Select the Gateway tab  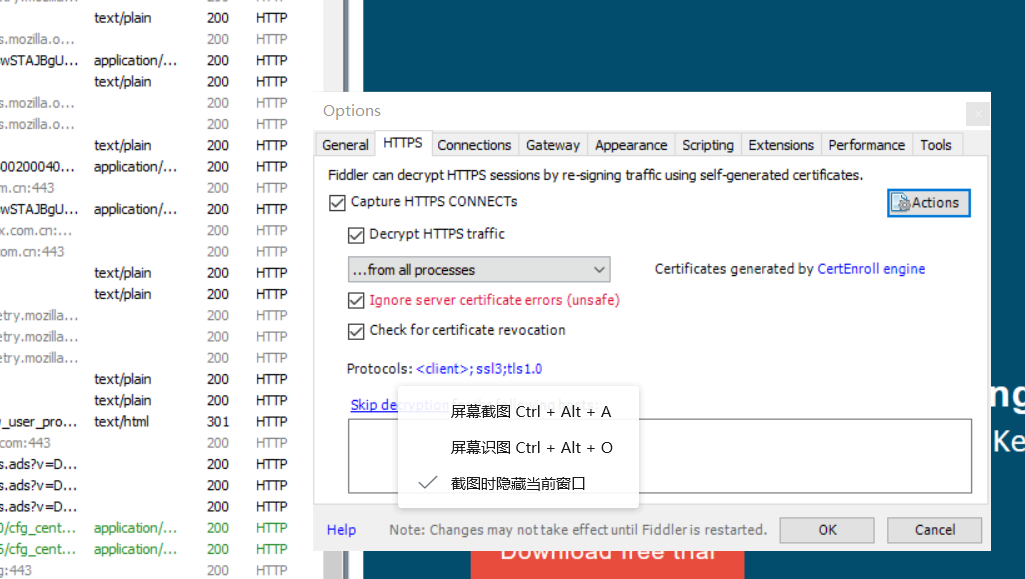coord(552,144)
